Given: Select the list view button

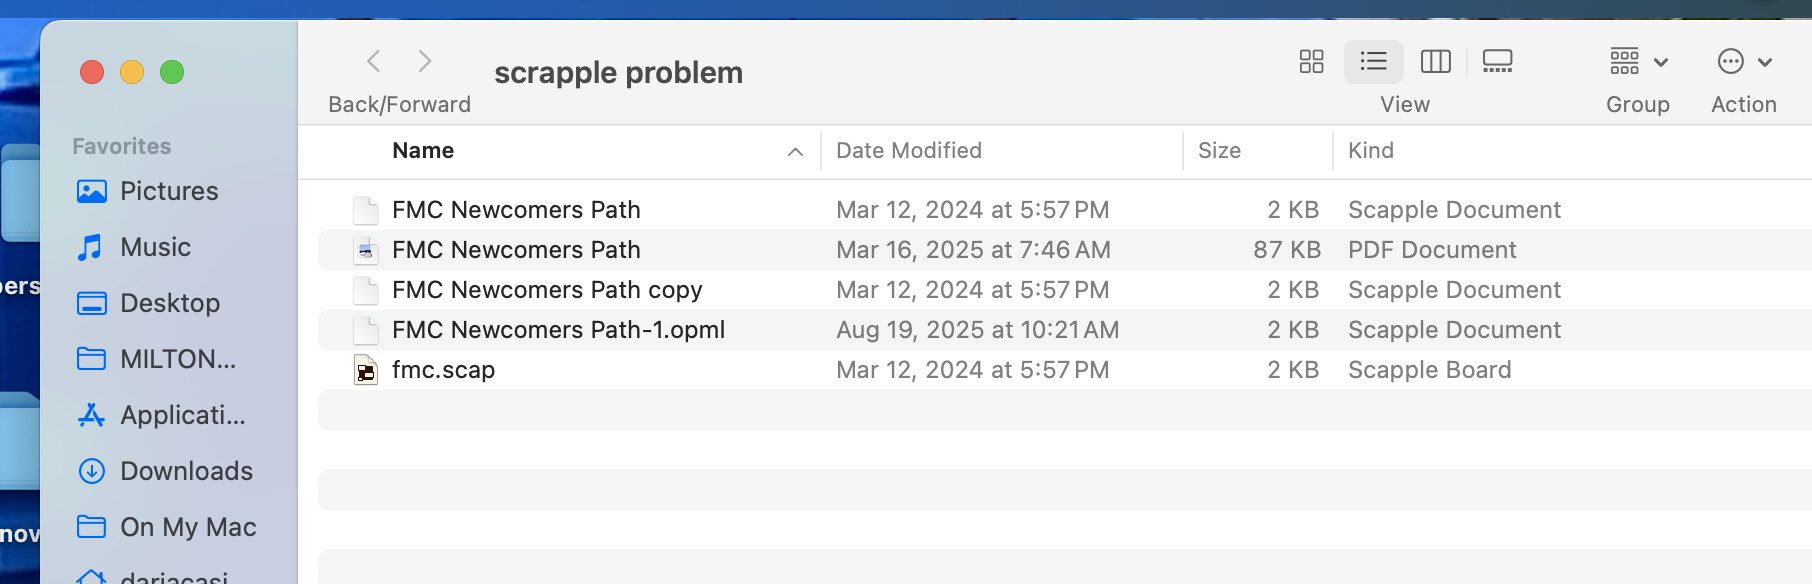Looking at the screenshot, I should tap(1373, 62).
